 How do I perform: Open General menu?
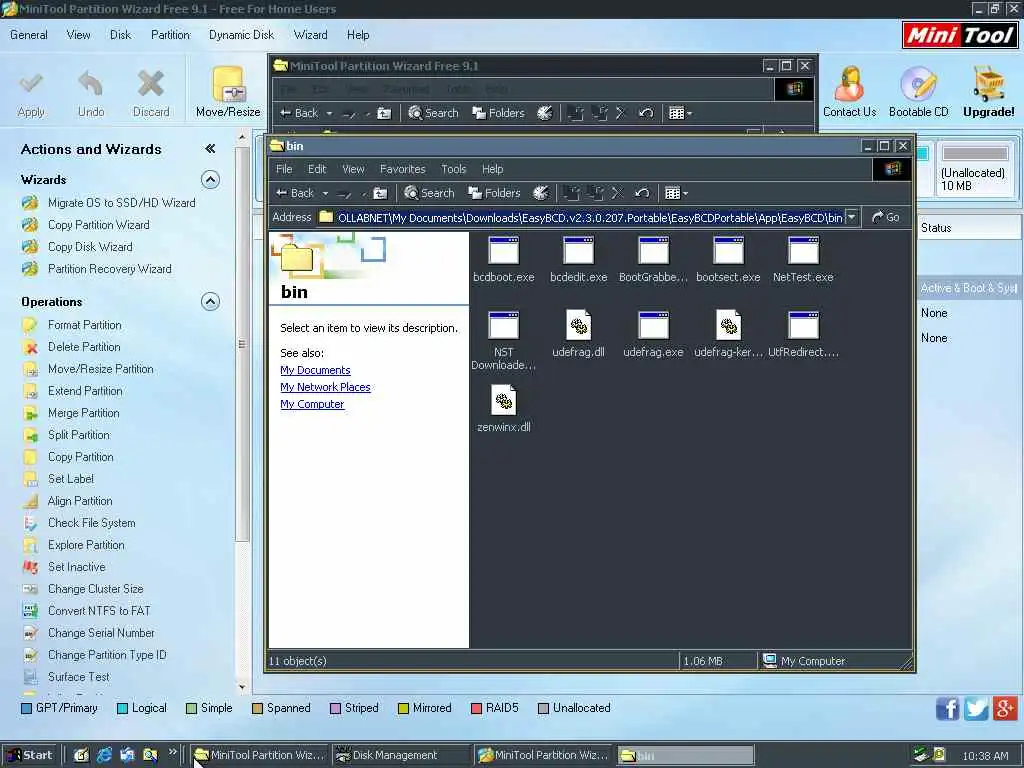coord(29,35)
